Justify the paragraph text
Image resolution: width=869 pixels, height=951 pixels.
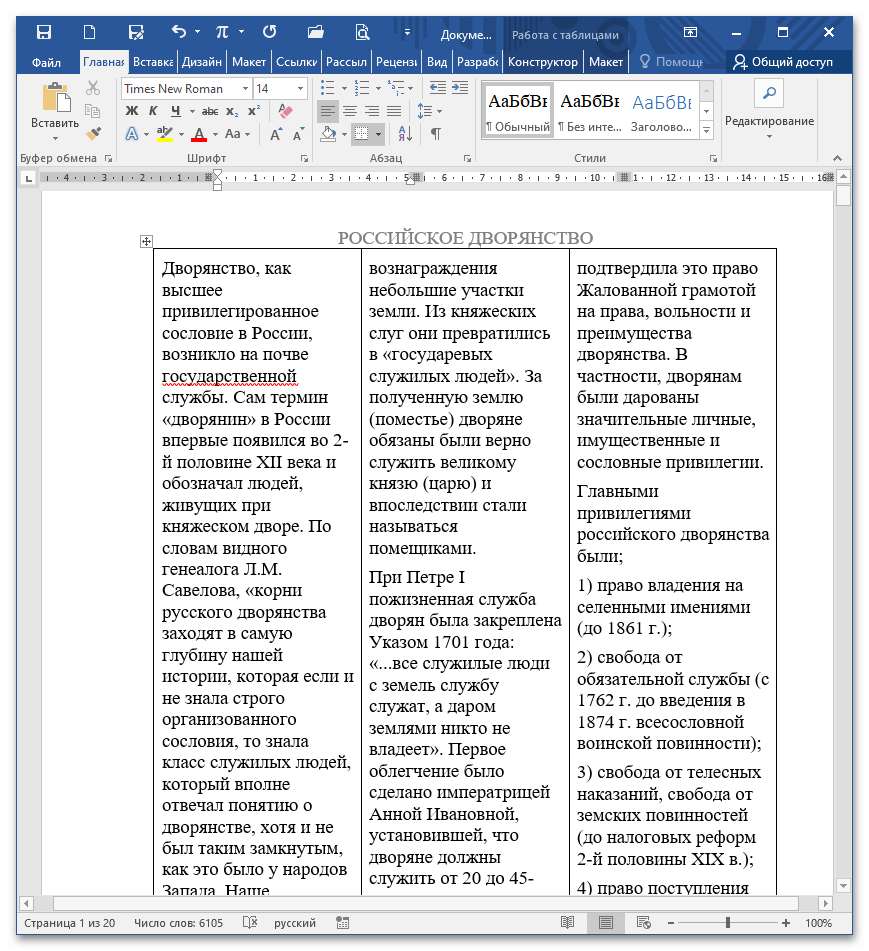point(394,111)
